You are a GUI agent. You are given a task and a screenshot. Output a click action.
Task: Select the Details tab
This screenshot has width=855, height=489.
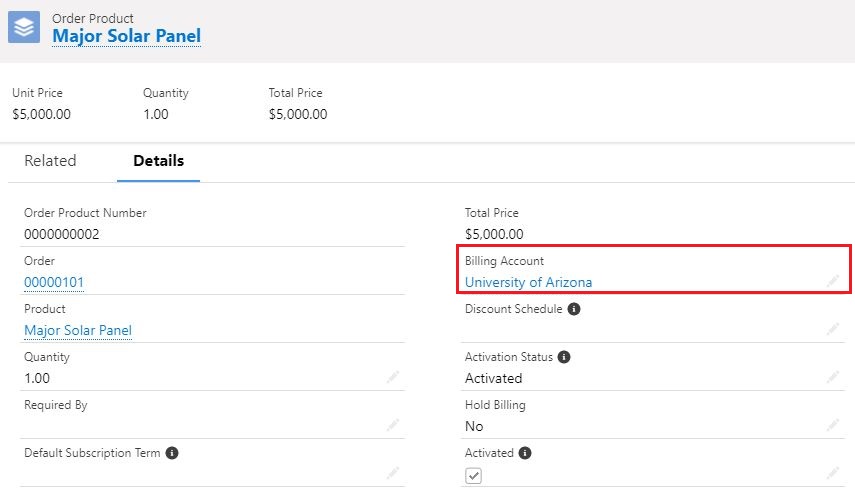[159, 161]
